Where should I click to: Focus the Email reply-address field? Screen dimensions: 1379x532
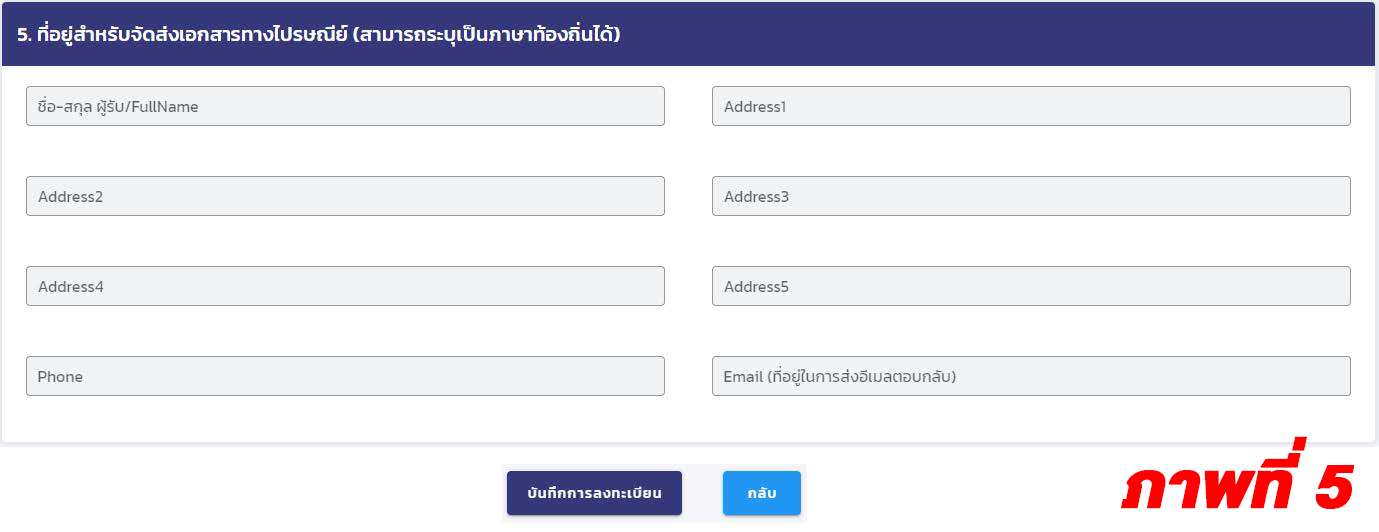tap(1031, 376)
